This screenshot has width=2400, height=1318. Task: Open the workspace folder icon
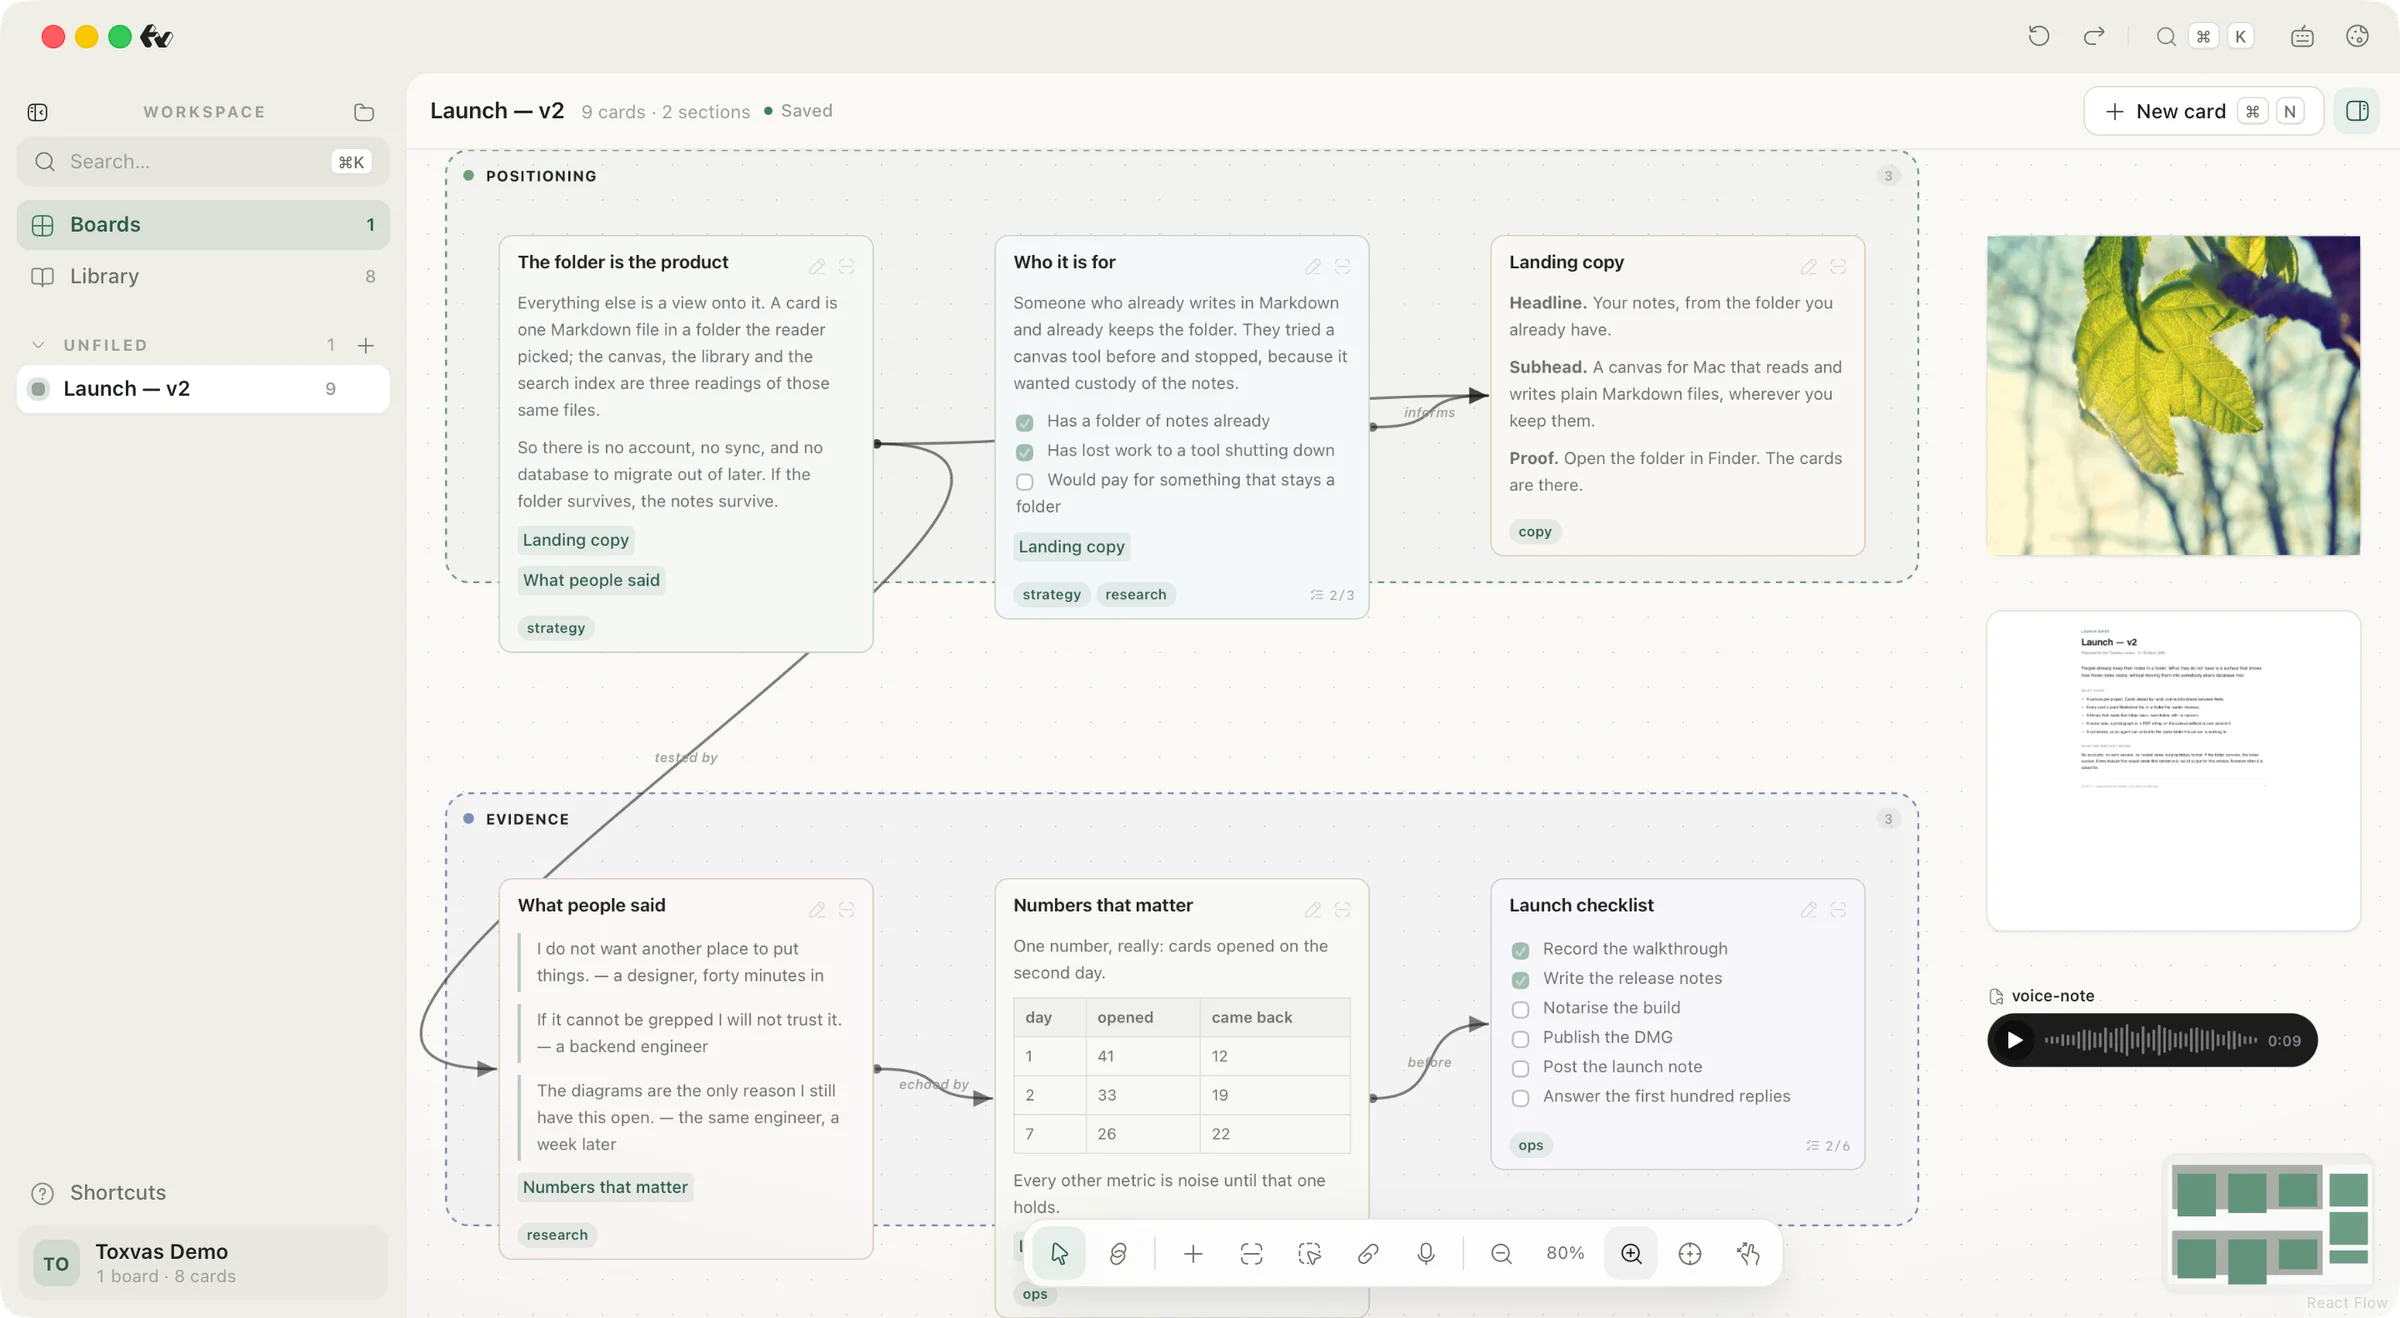[x=364, y=112]
